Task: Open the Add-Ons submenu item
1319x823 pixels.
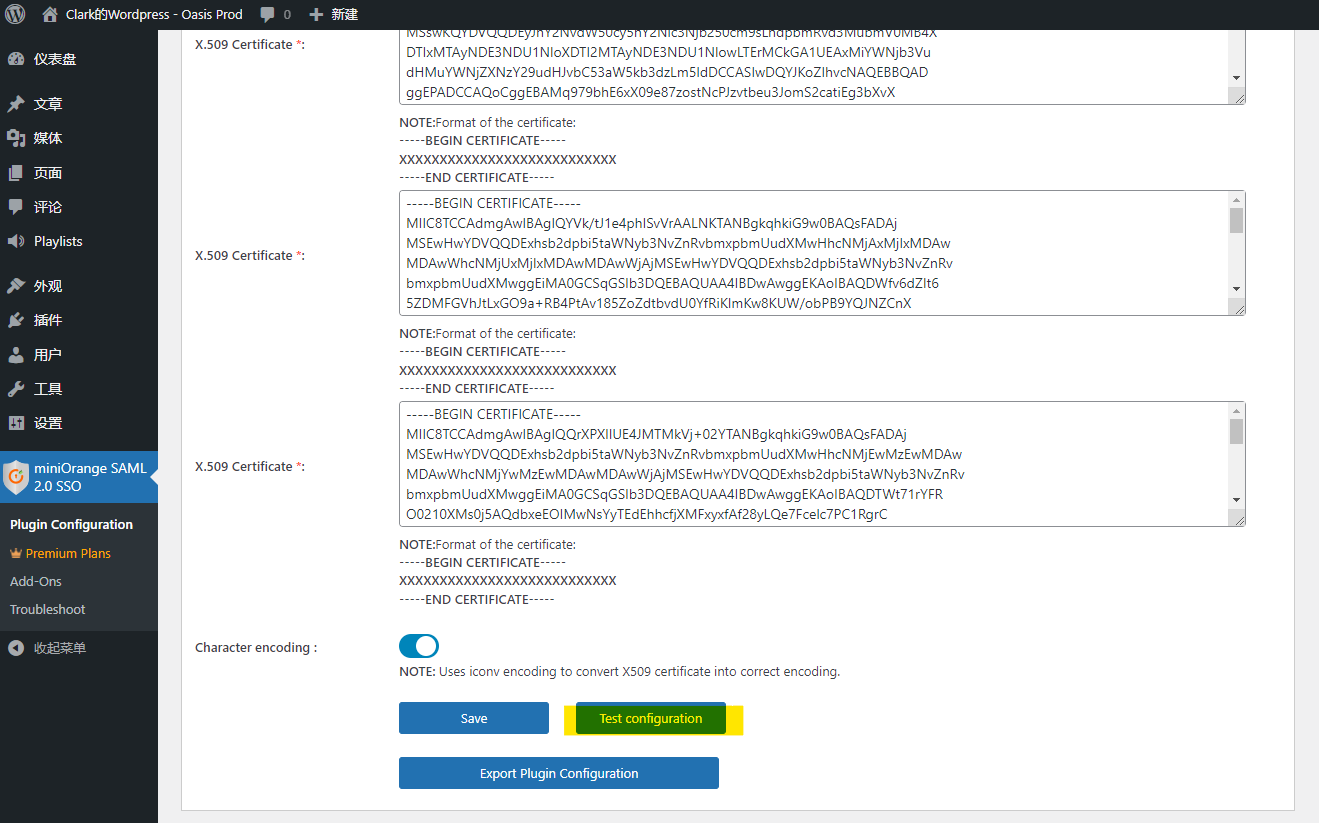Action: coord(36,581)
